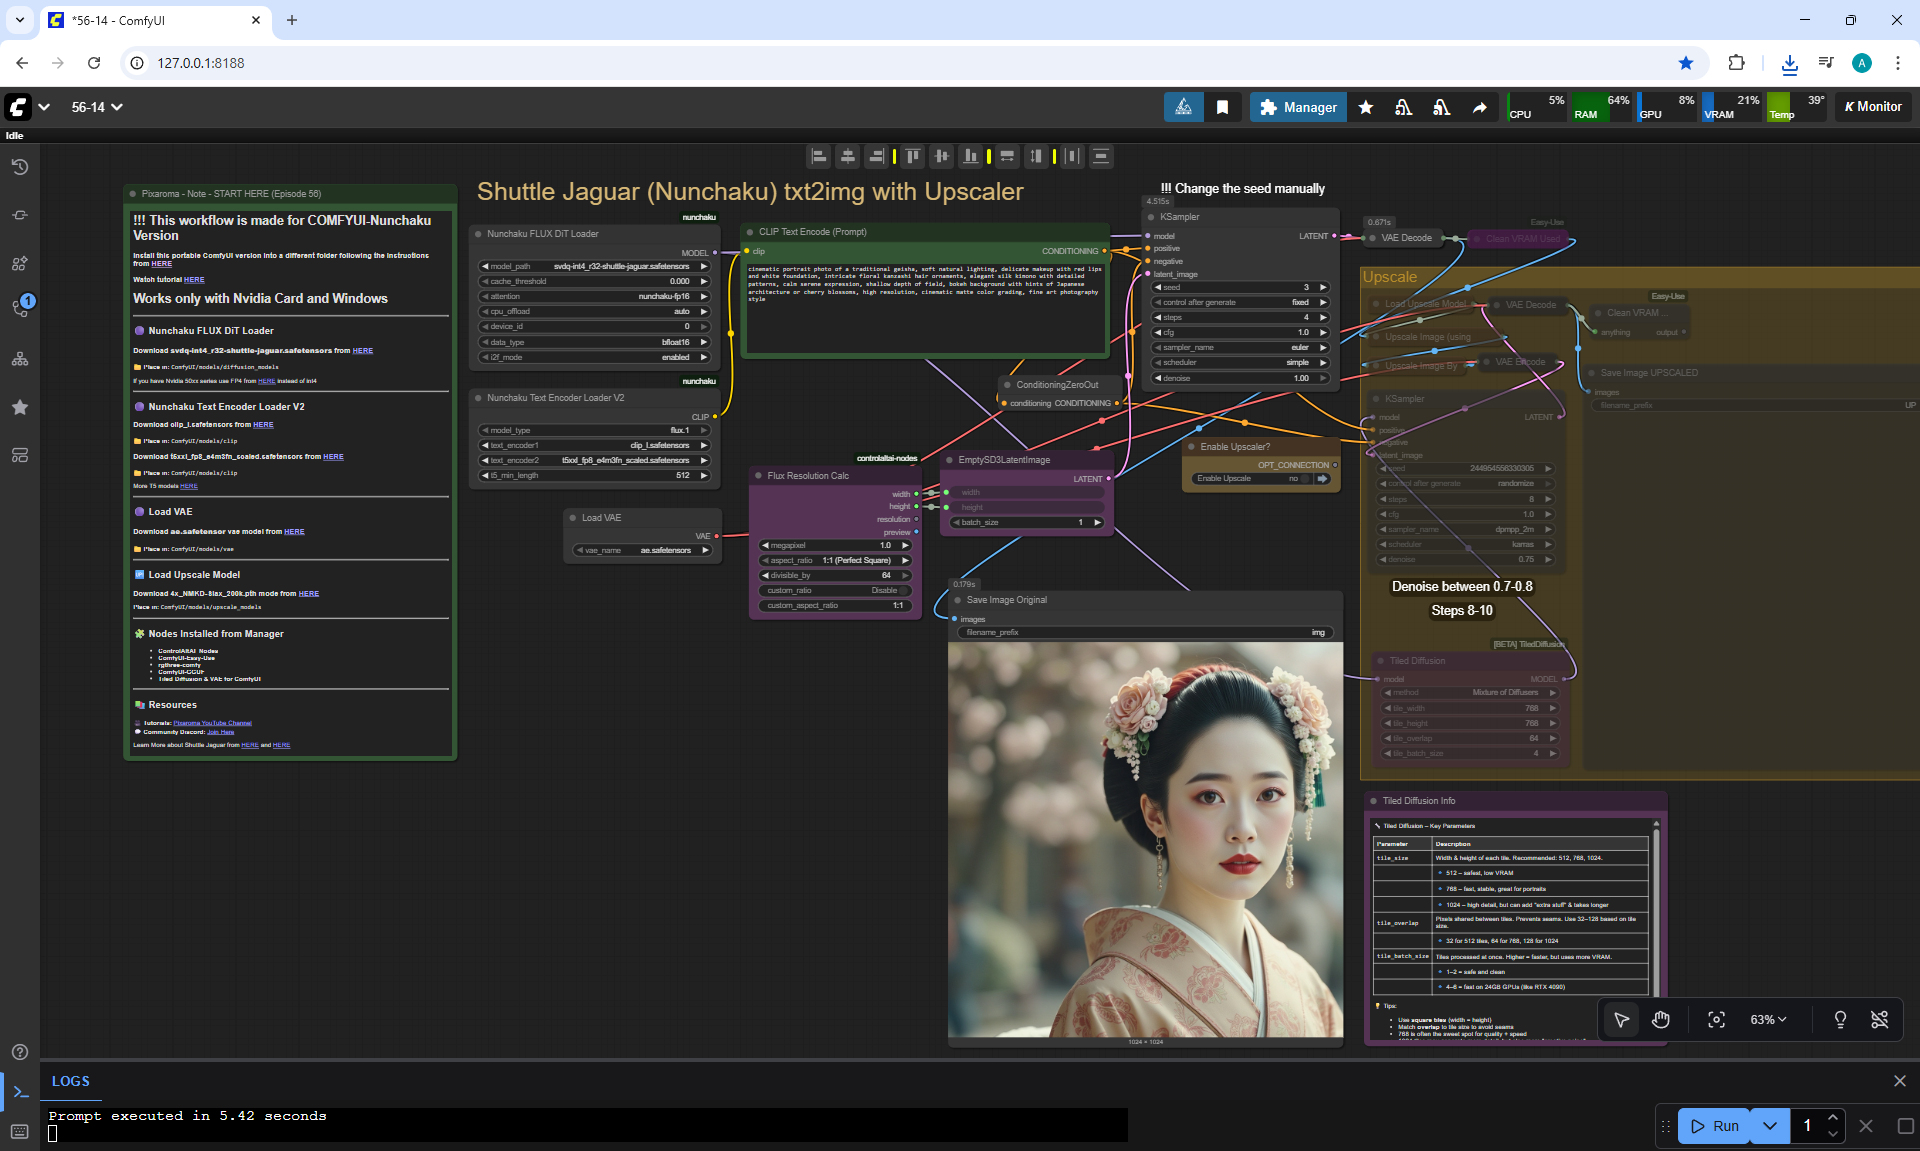Click the bookmark icon beside Manager
The image size is (1920, 1151).
click(1222, 107)
